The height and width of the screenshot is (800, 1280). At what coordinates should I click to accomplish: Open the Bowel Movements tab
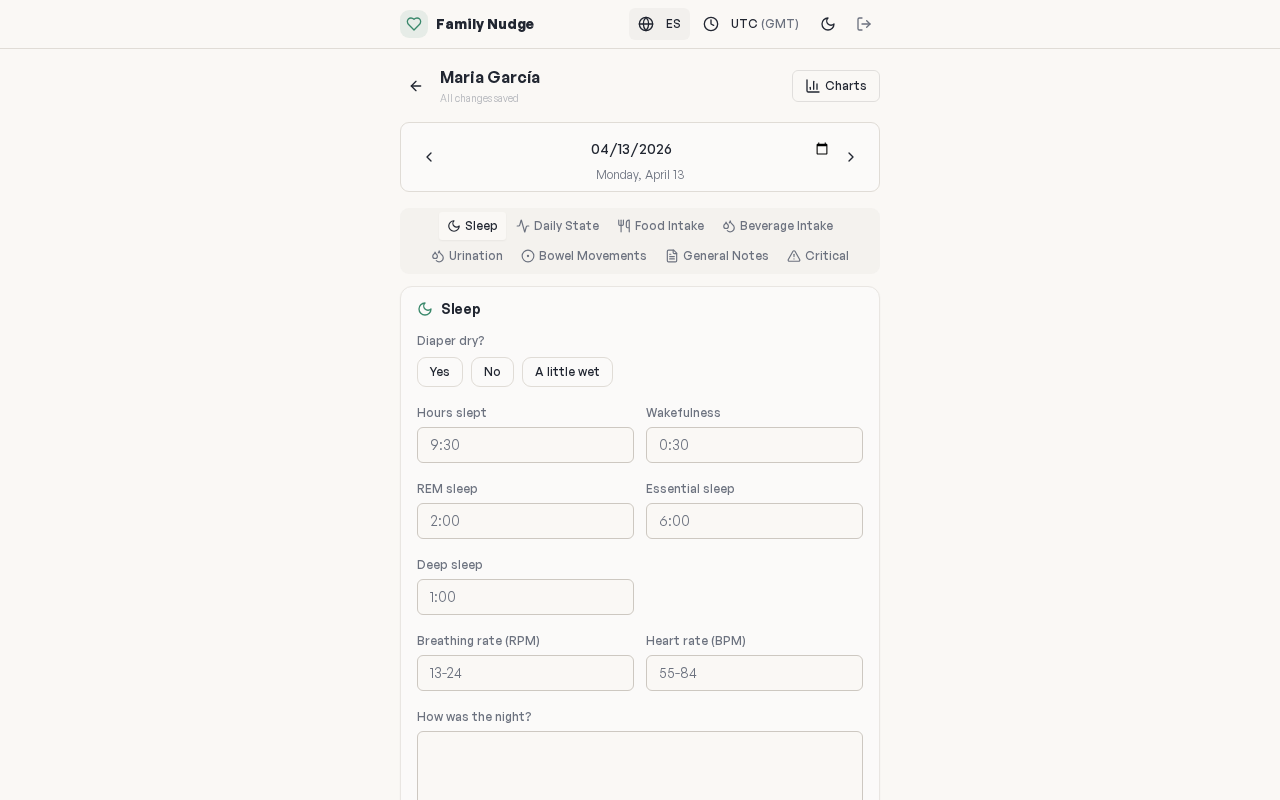point(584,256)
